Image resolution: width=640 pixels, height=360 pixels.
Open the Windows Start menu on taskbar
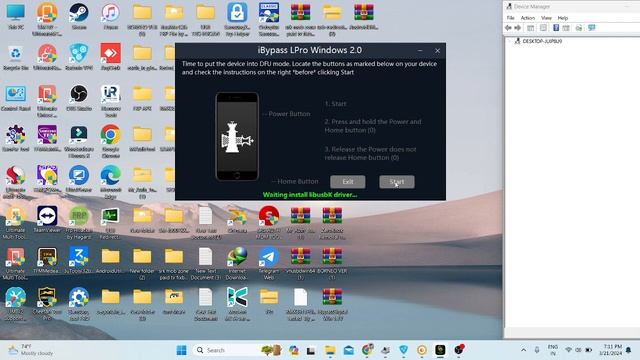pos(182,350)
